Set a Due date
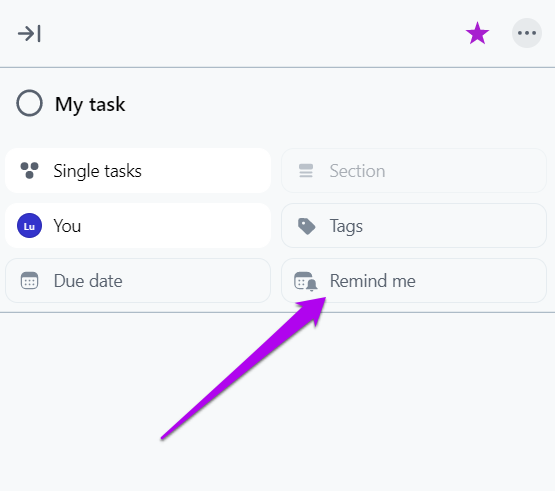This screenshot has width=555, height=491. click(x=138, y=281)
